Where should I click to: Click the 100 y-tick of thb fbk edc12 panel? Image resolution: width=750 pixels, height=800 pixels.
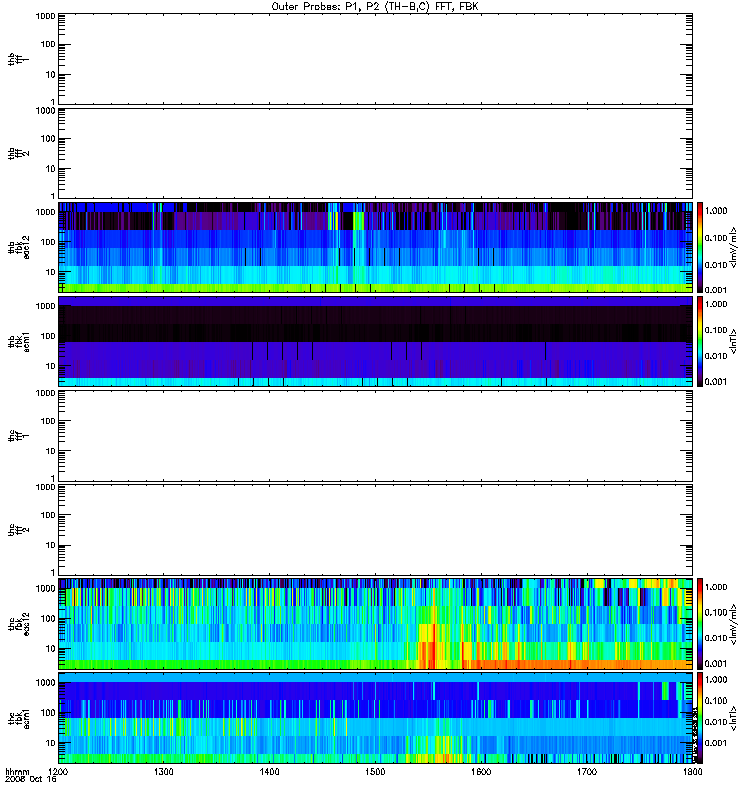tap(48, 242)
